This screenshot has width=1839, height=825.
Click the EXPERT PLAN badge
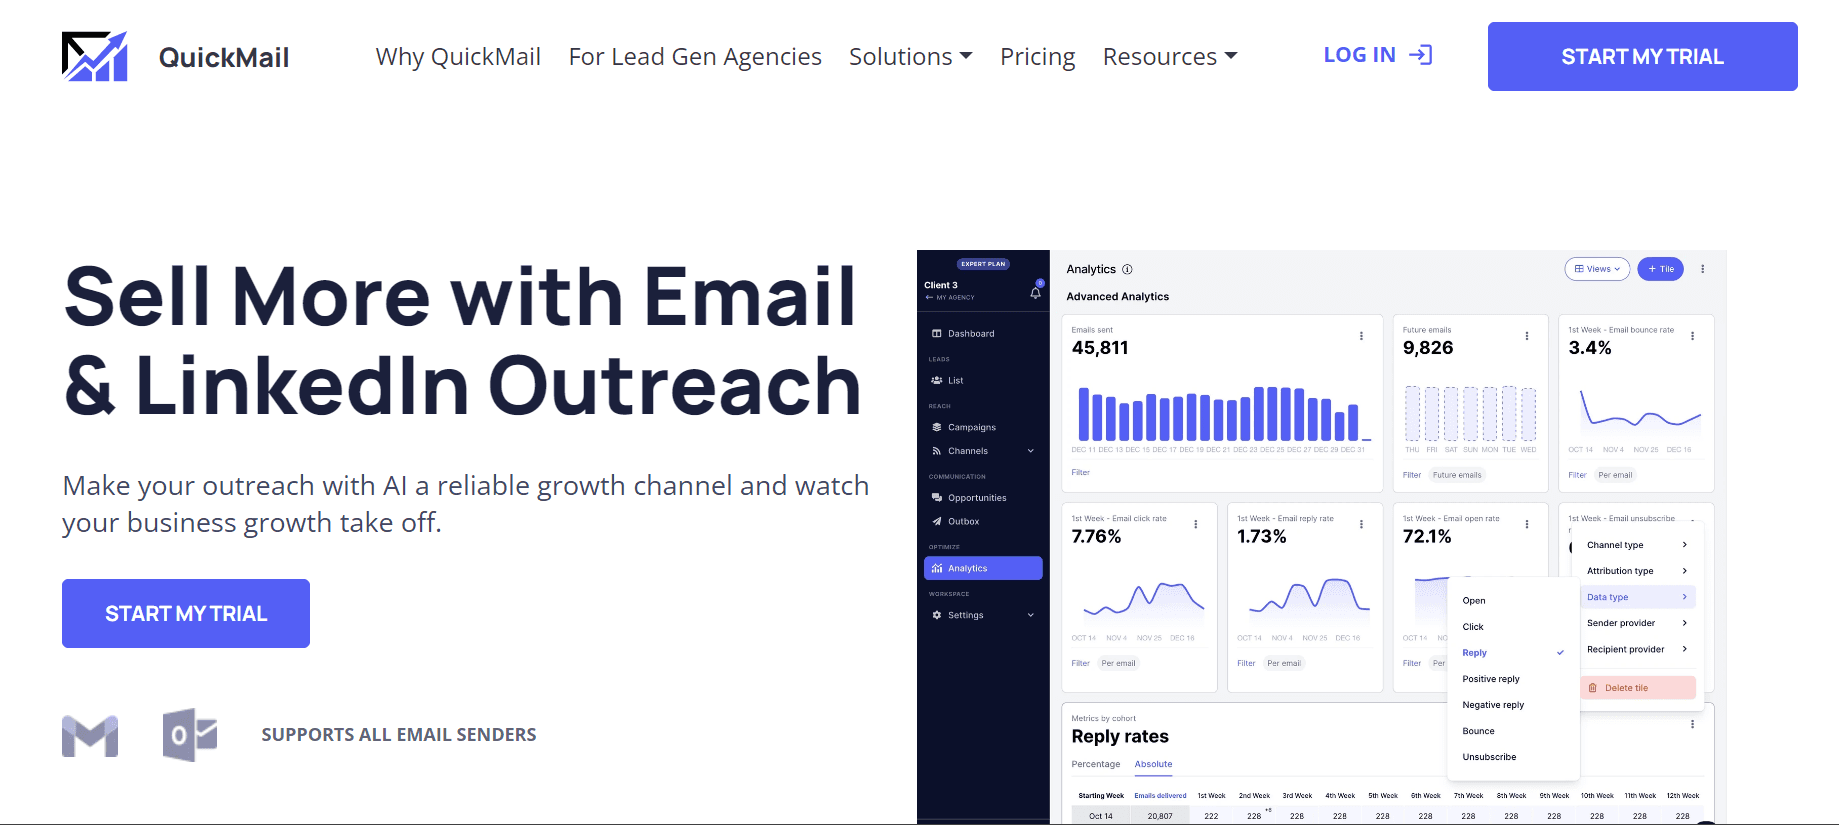(x=983, y=264)
